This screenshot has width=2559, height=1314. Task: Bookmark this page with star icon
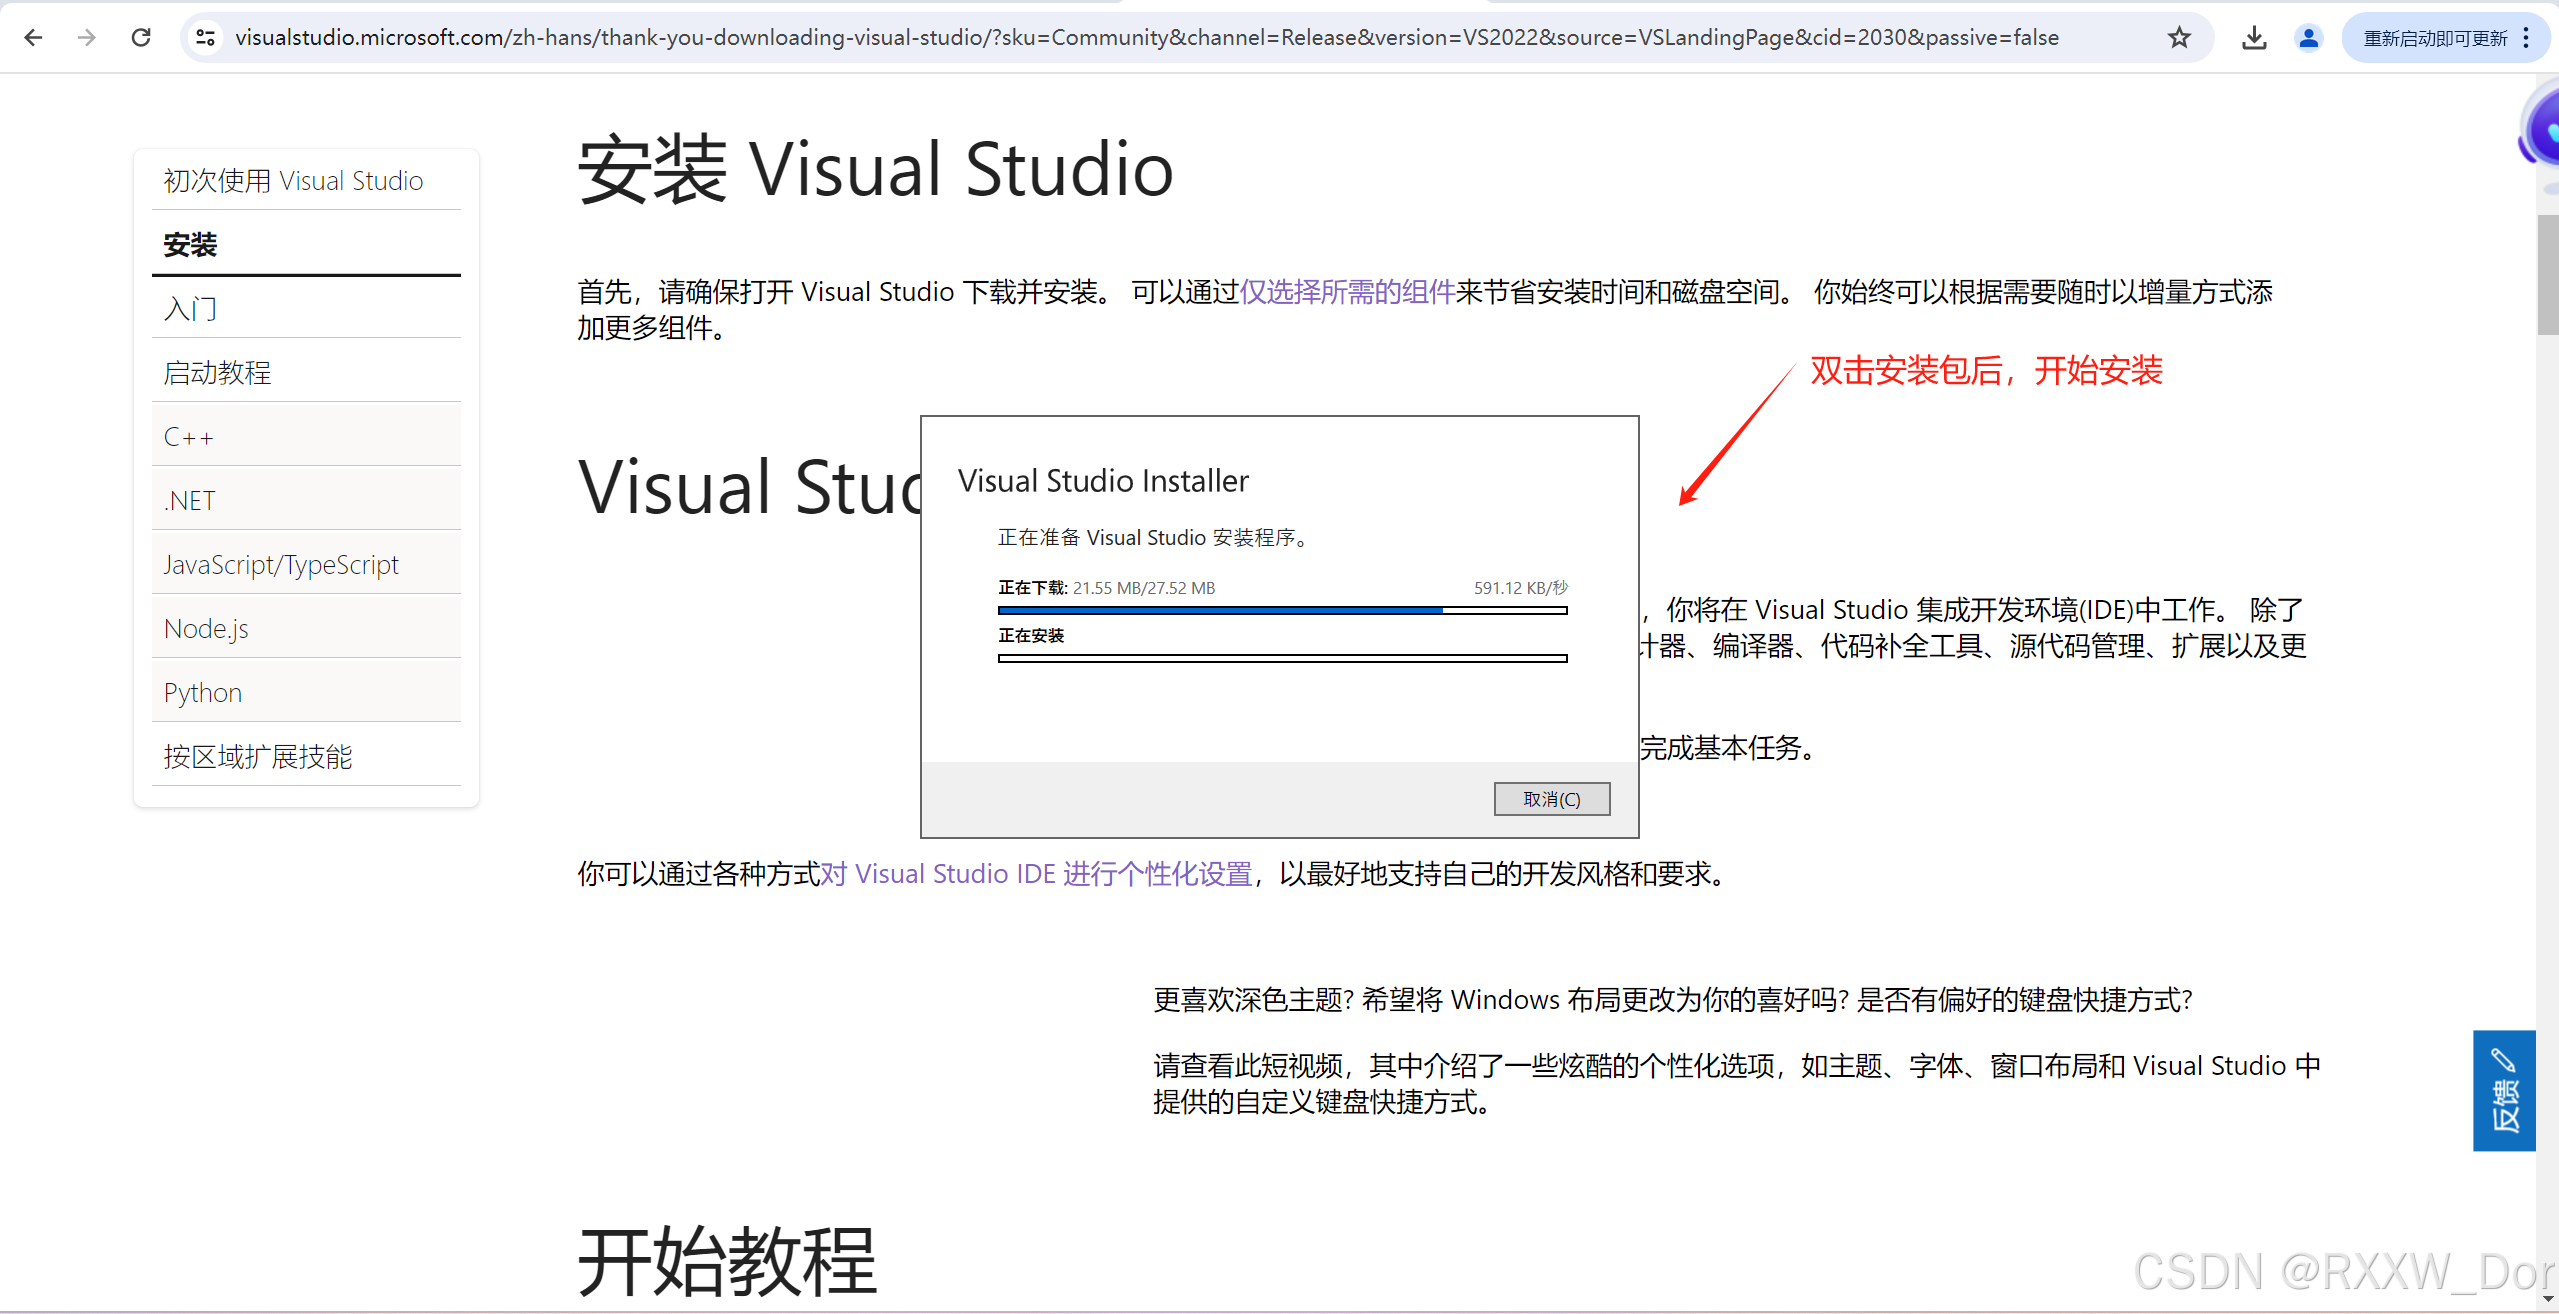[2179, 38]
